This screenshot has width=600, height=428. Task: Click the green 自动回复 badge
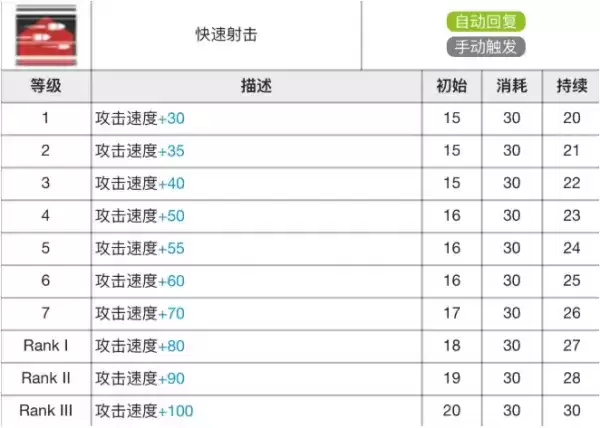point(487,21)
